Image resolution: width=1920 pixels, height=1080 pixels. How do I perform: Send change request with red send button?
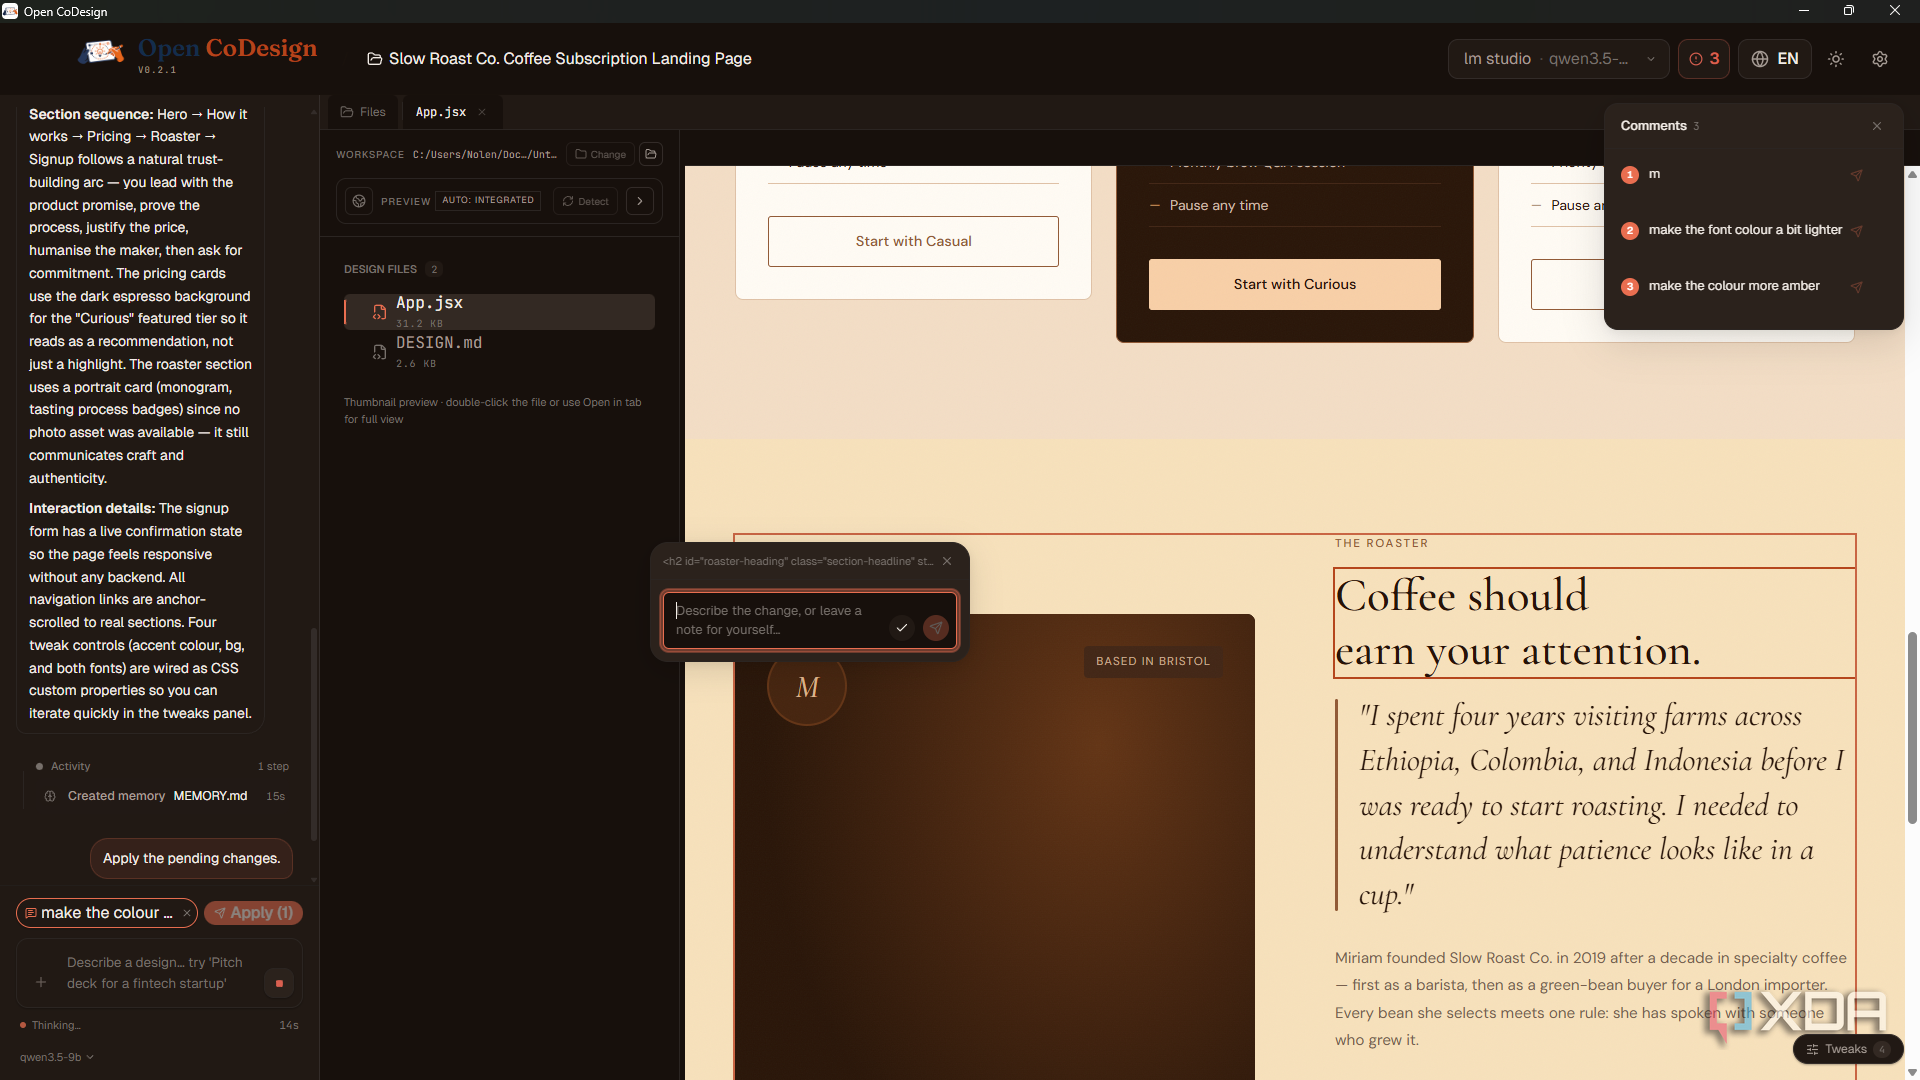click(936, 628)
